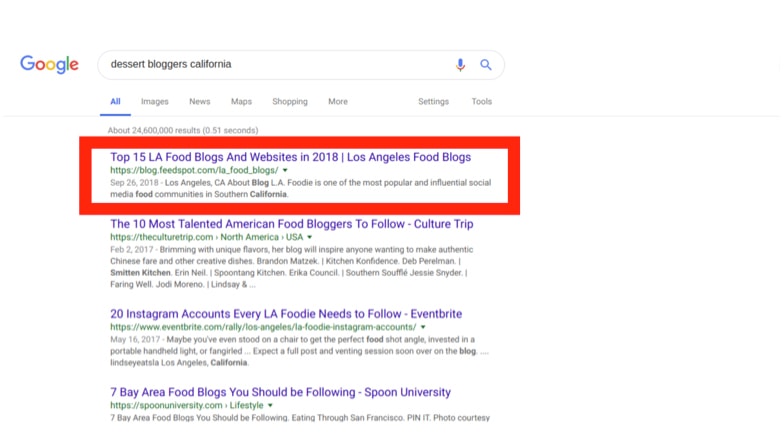Click the theculturetrip.com breadcrumb URL
784x442 pixels.
pos(206,237)
